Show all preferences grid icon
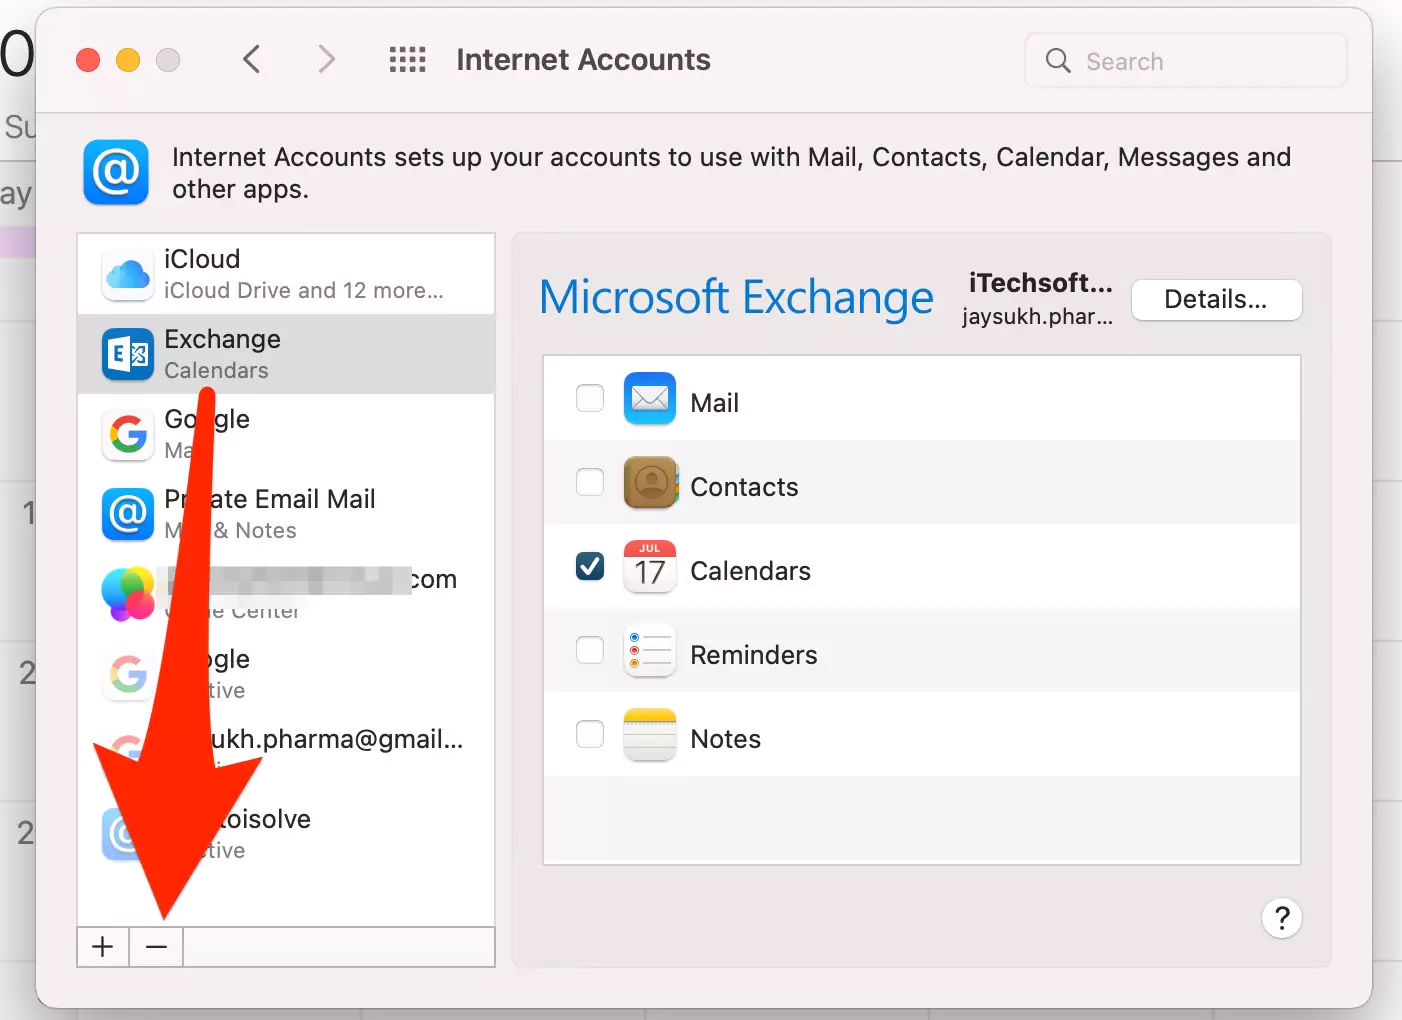This screenshot has width=1402, height=1020. (407, 60)
